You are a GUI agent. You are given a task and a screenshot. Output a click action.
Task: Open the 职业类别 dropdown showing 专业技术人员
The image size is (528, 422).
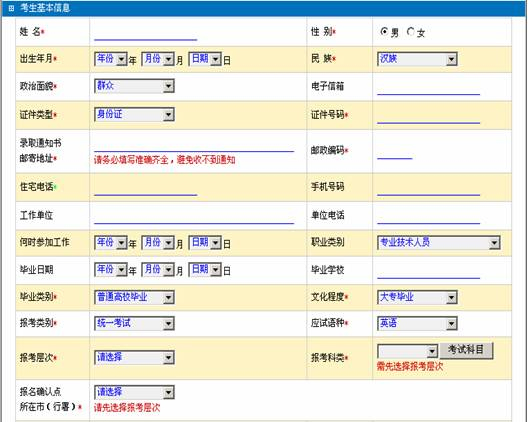(x=438, y=242)
